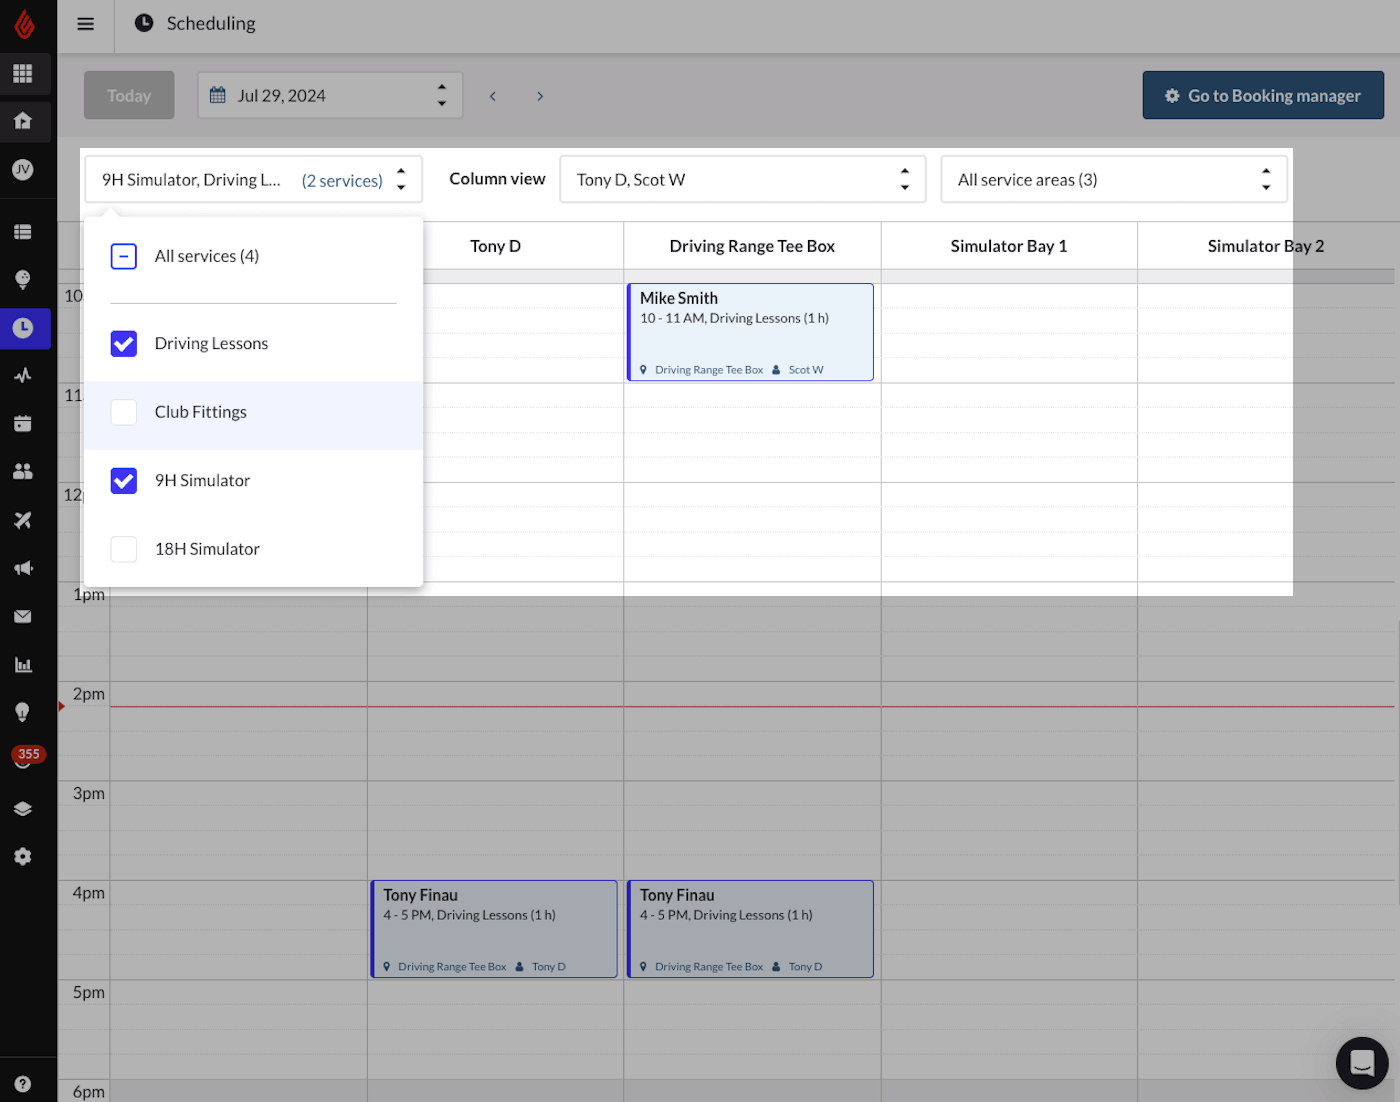Go to the home icon in sidebar
The image size is (1400, 1102).
[x=23, y=121]
